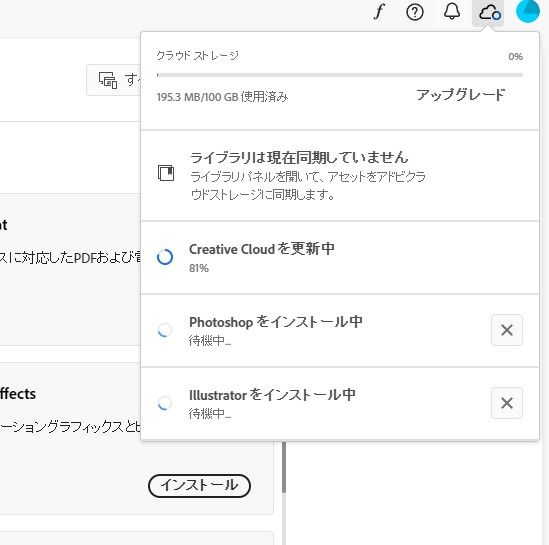Click the 0% storage percentage
This screenshot has width=549, height=545.
click(x=515, y=56)
